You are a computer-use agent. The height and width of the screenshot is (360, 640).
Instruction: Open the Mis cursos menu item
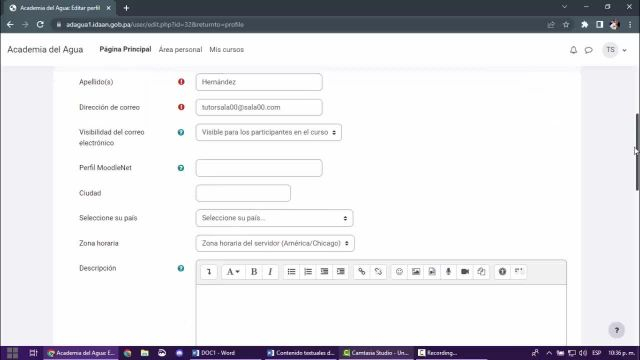[x=227, y=49]
